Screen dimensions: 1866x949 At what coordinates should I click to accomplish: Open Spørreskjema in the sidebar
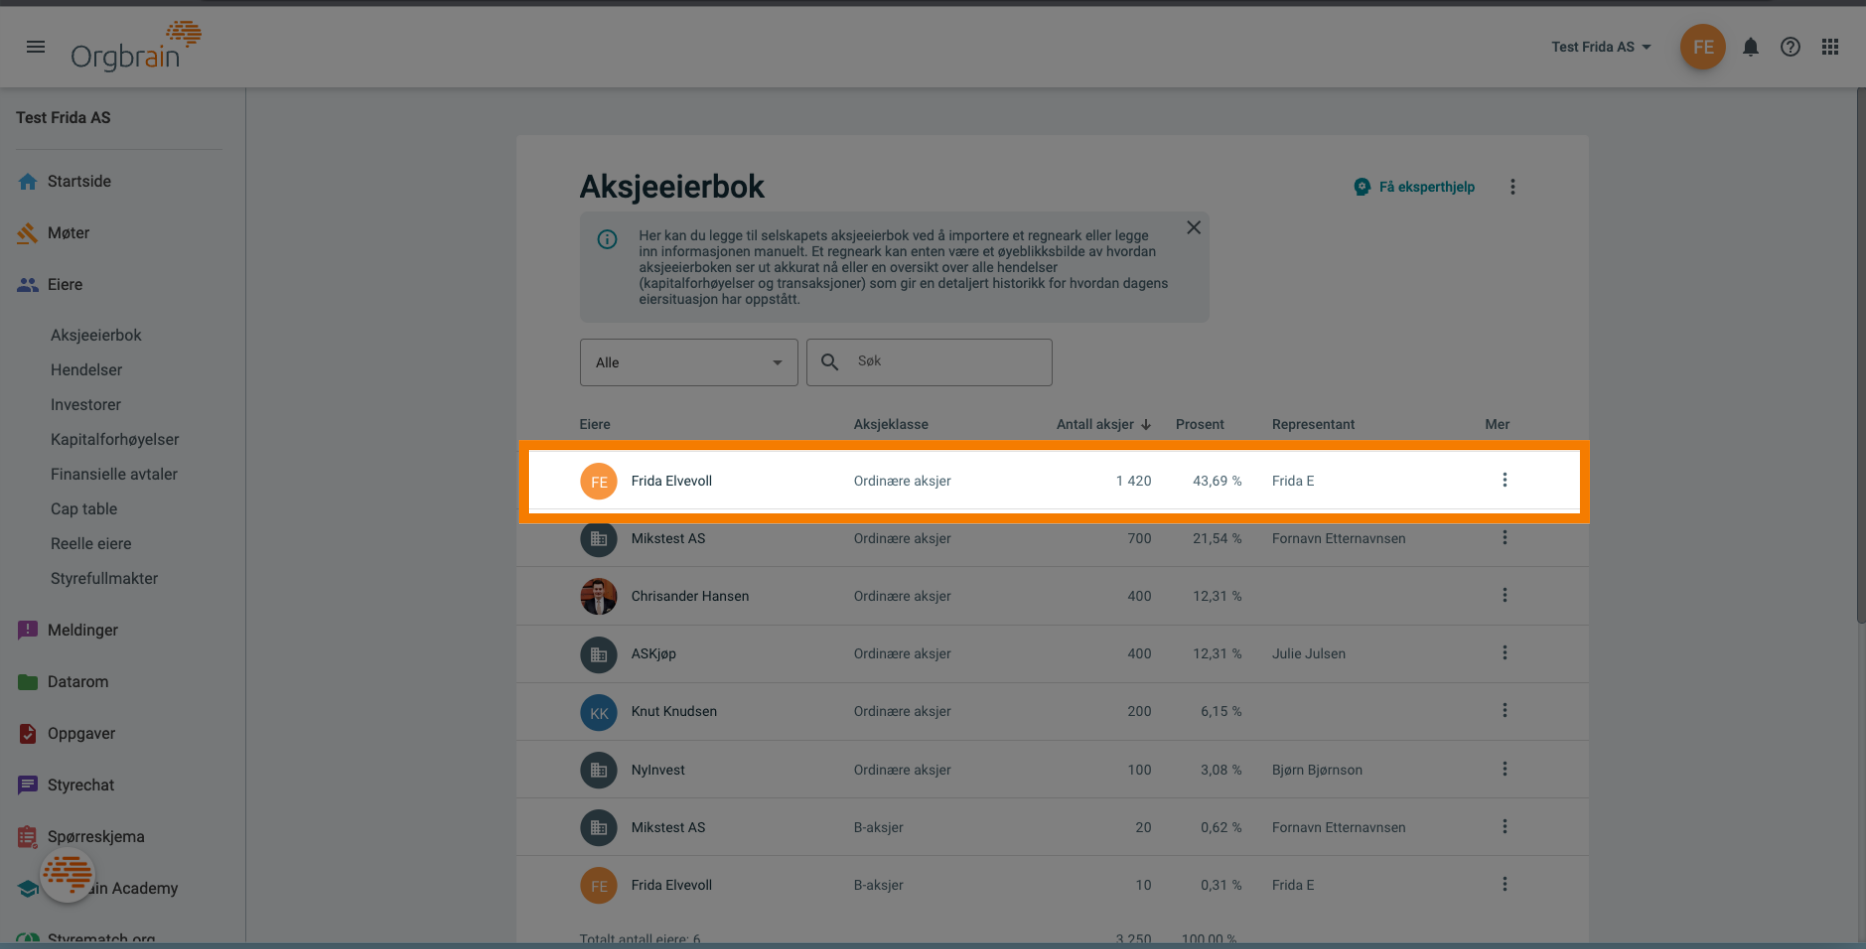pos(96,837)
